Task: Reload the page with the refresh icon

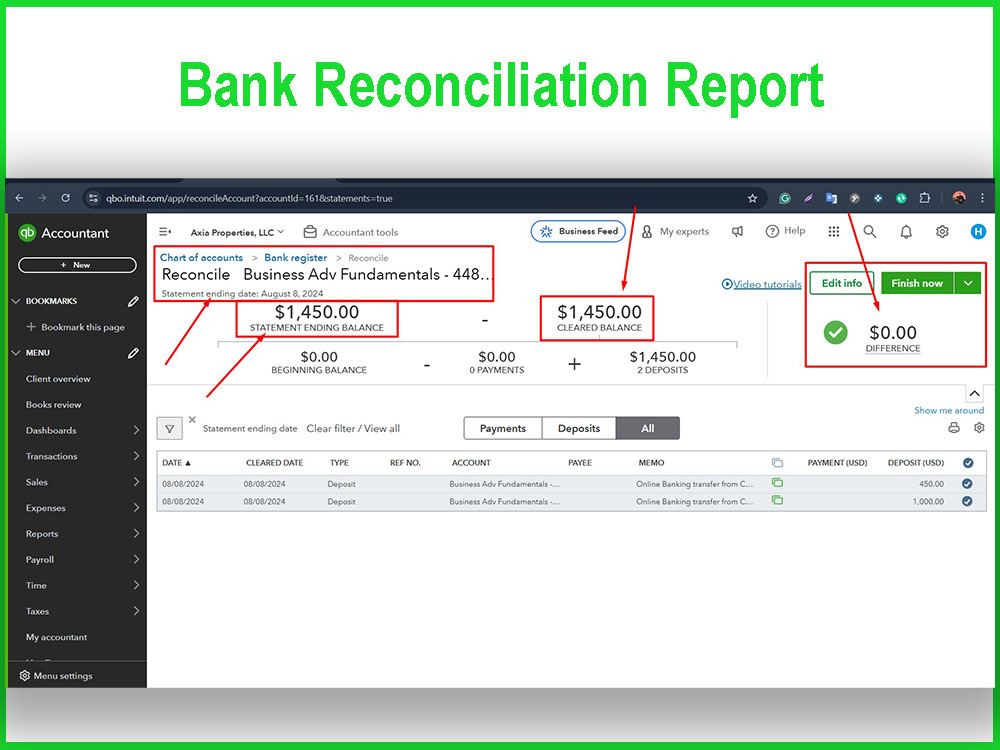Action: coord(65,198)
